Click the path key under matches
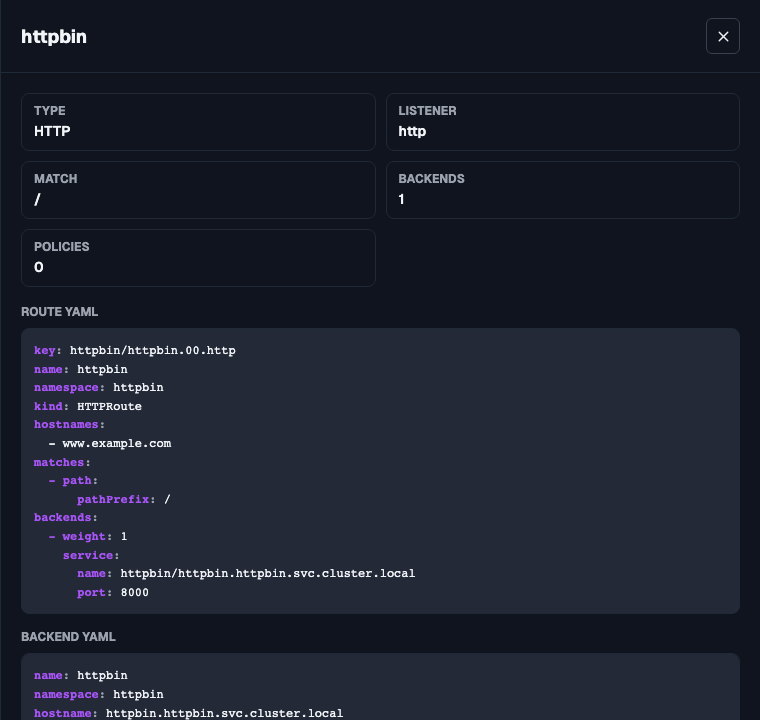760x720 pixels. pyautogui.click(x=77, y=480)
